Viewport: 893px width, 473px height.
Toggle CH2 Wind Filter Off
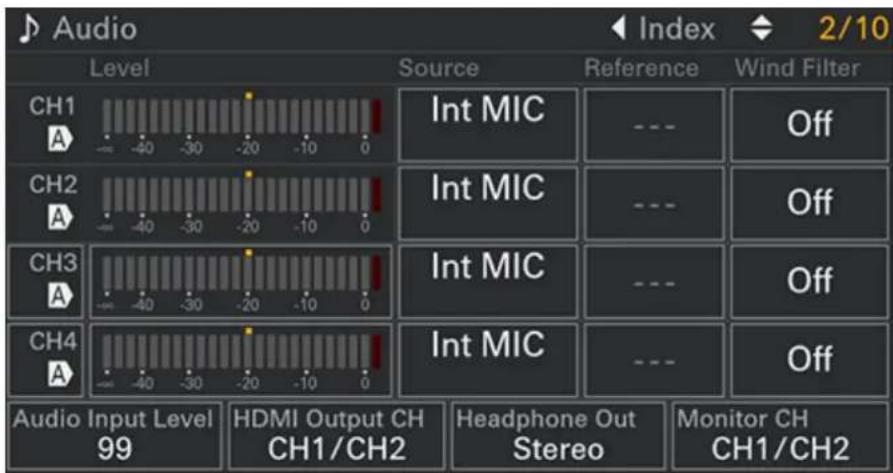click(x=809, y=203)
